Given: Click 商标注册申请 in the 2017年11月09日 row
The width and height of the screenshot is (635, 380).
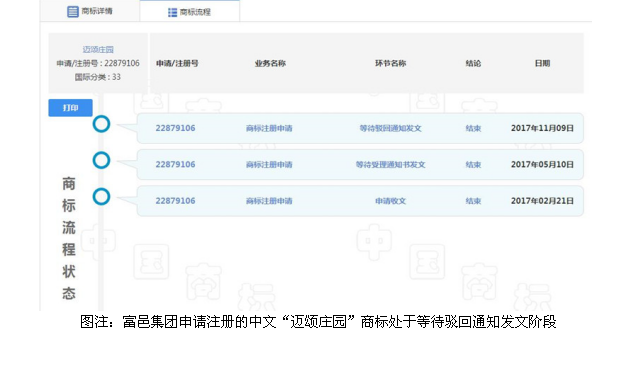Looking at the screenshot, I should (x=269, y=128).
